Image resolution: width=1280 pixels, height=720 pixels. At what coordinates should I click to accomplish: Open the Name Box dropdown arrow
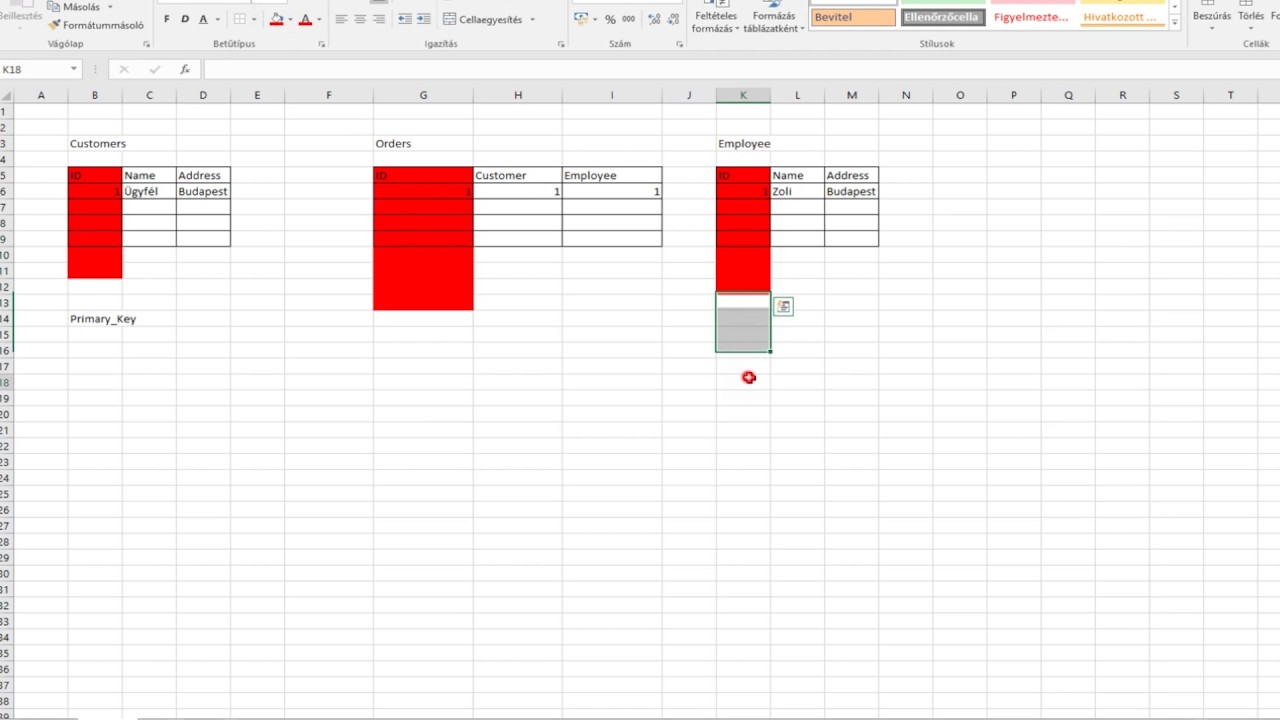click(74, 69)
